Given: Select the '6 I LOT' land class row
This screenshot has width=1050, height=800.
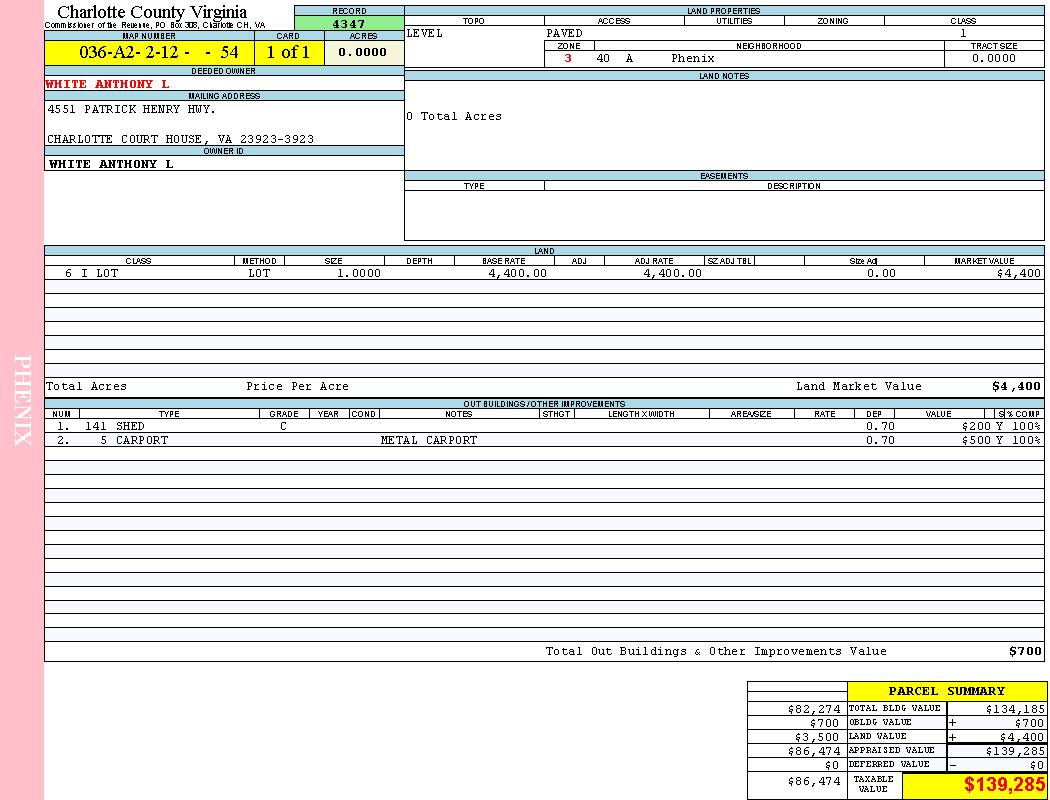Looking at the screenshot, I should click(x=92, y=273).
